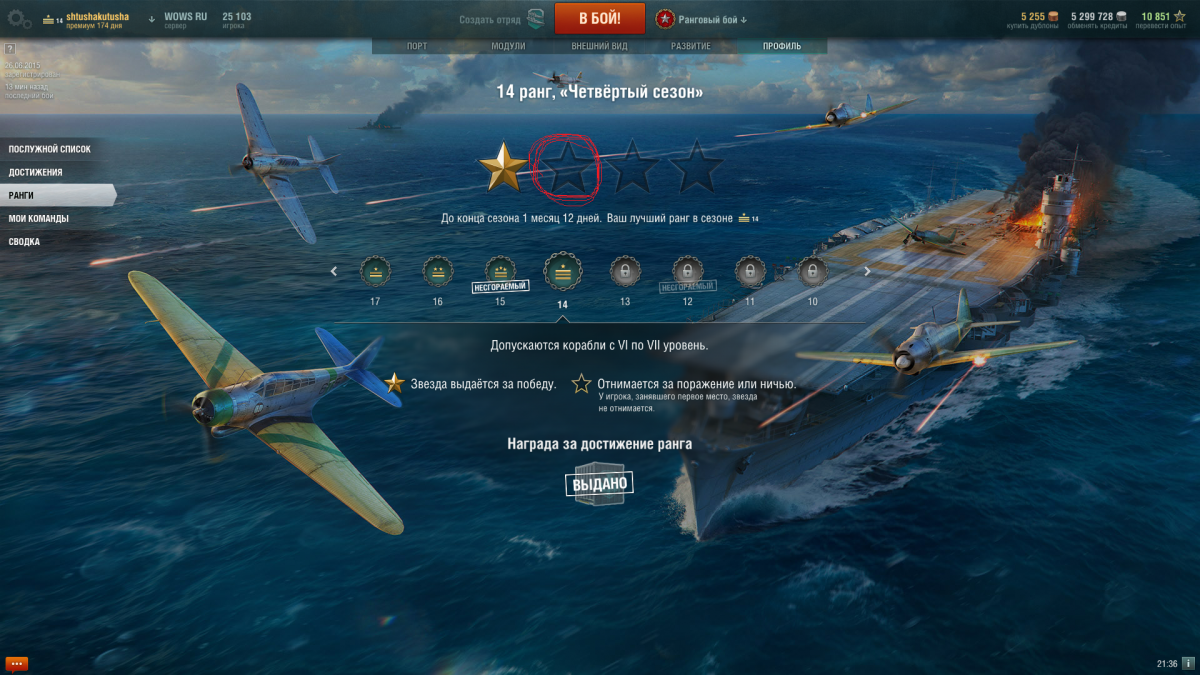The image size is (1200, 675).
Task: Switch to the МОДУЛИ tab
Action: click(x=508, y=46)
